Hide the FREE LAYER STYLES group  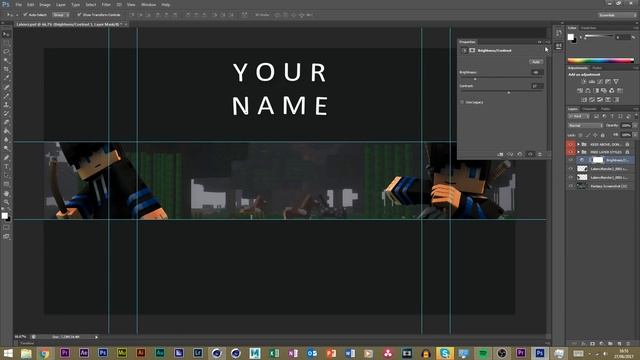point(571,152)
